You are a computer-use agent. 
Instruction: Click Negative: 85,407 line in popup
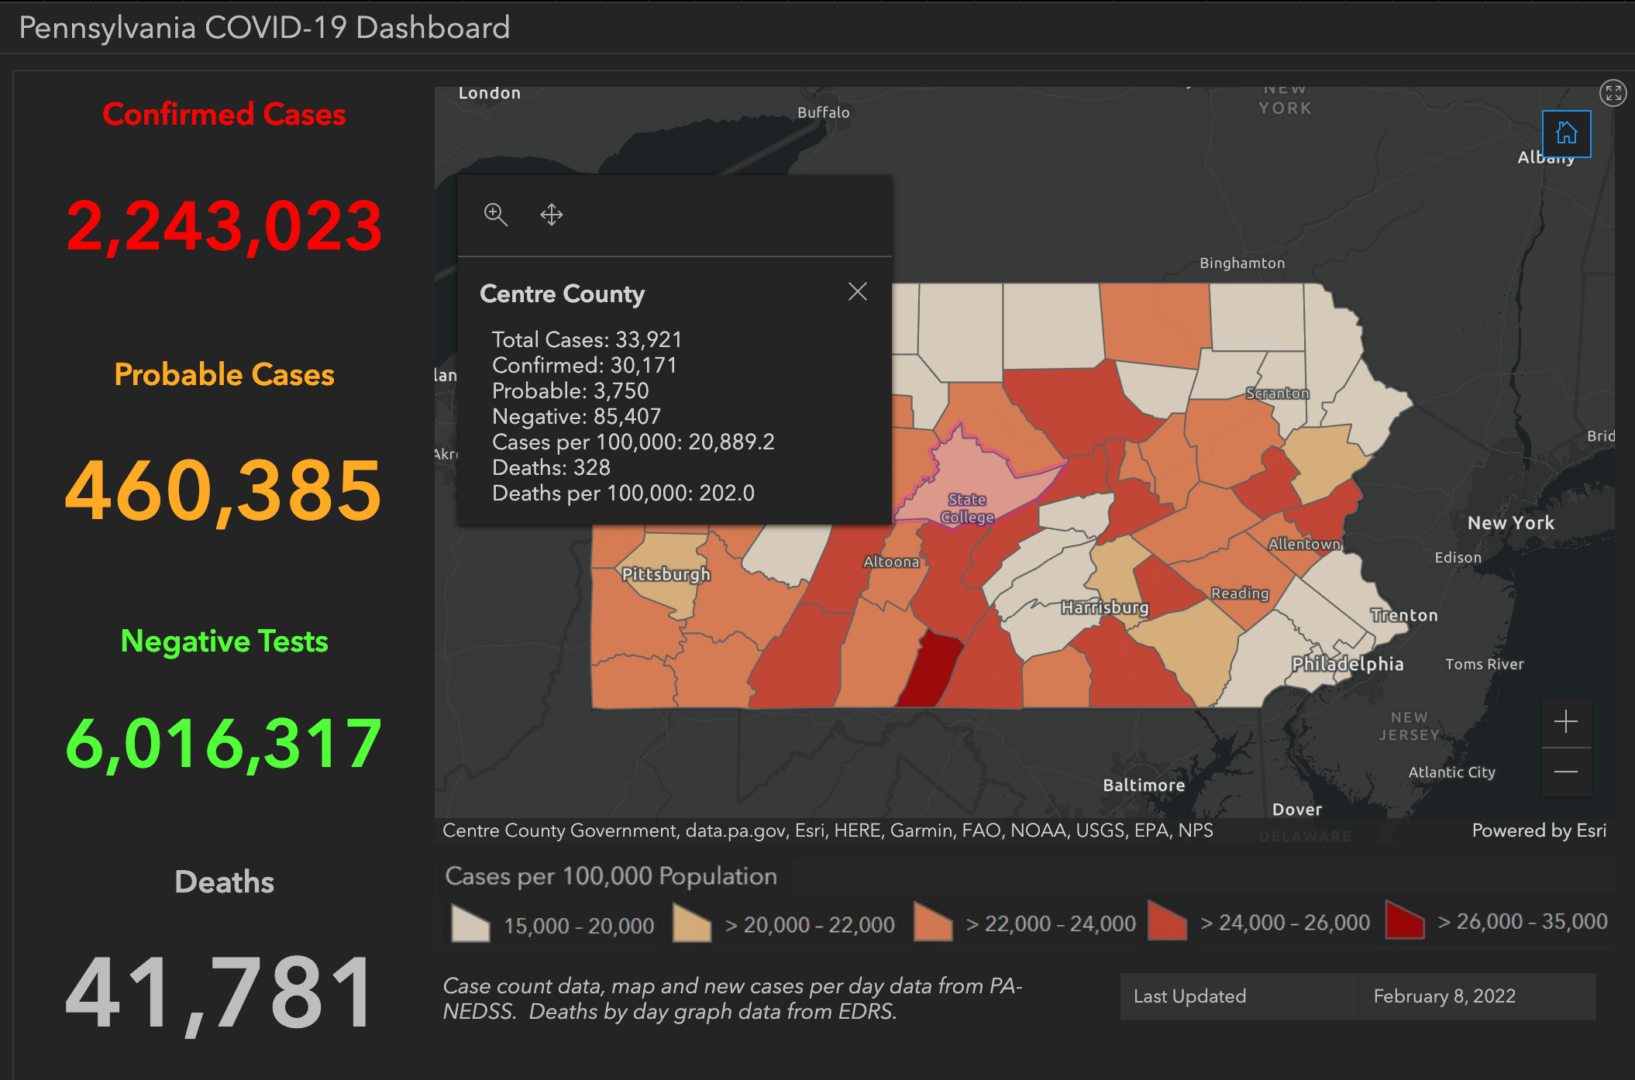(x=576, y=416)
